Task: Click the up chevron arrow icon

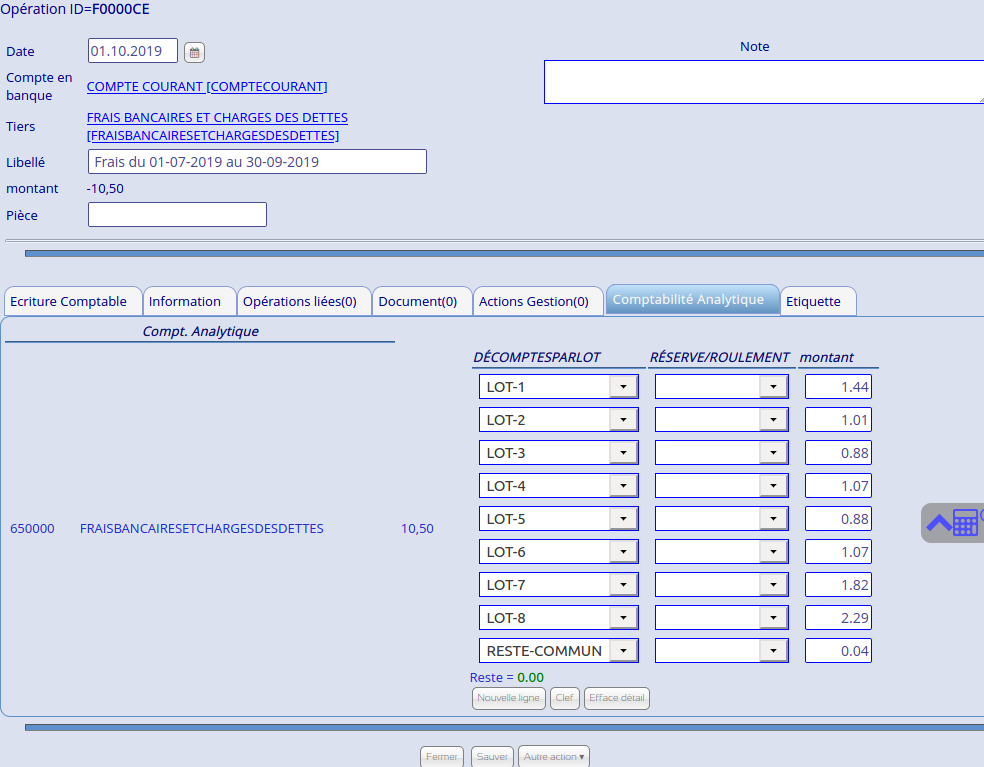Action: pos(938,522)
